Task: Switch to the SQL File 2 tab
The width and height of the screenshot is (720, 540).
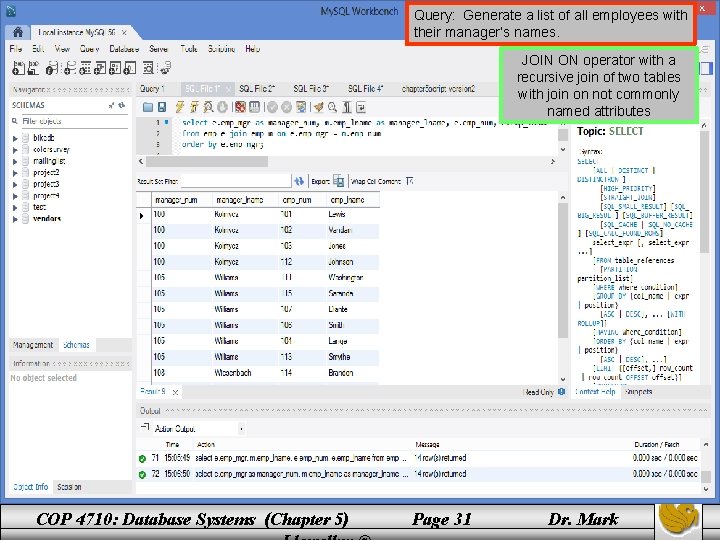Action: tap(257, 89)
